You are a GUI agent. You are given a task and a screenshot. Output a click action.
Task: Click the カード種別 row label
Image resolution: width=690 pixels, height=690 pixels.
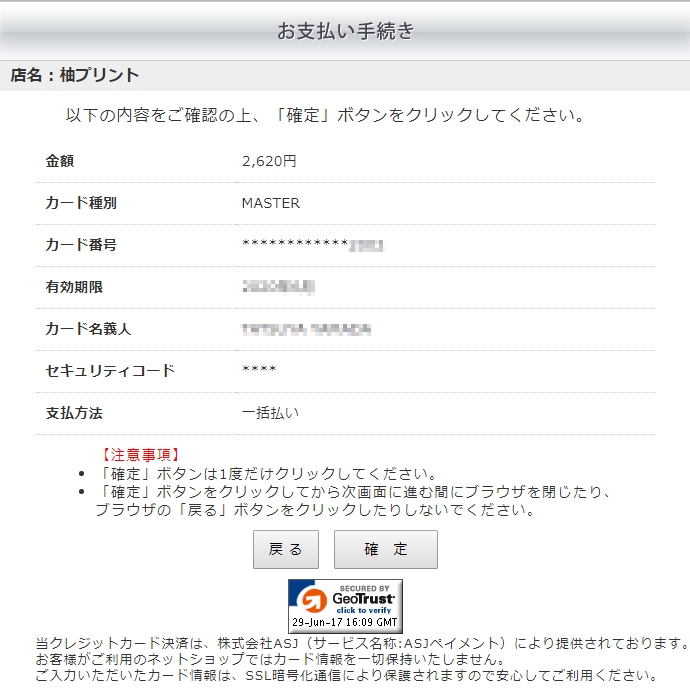(x=81, y=203)
